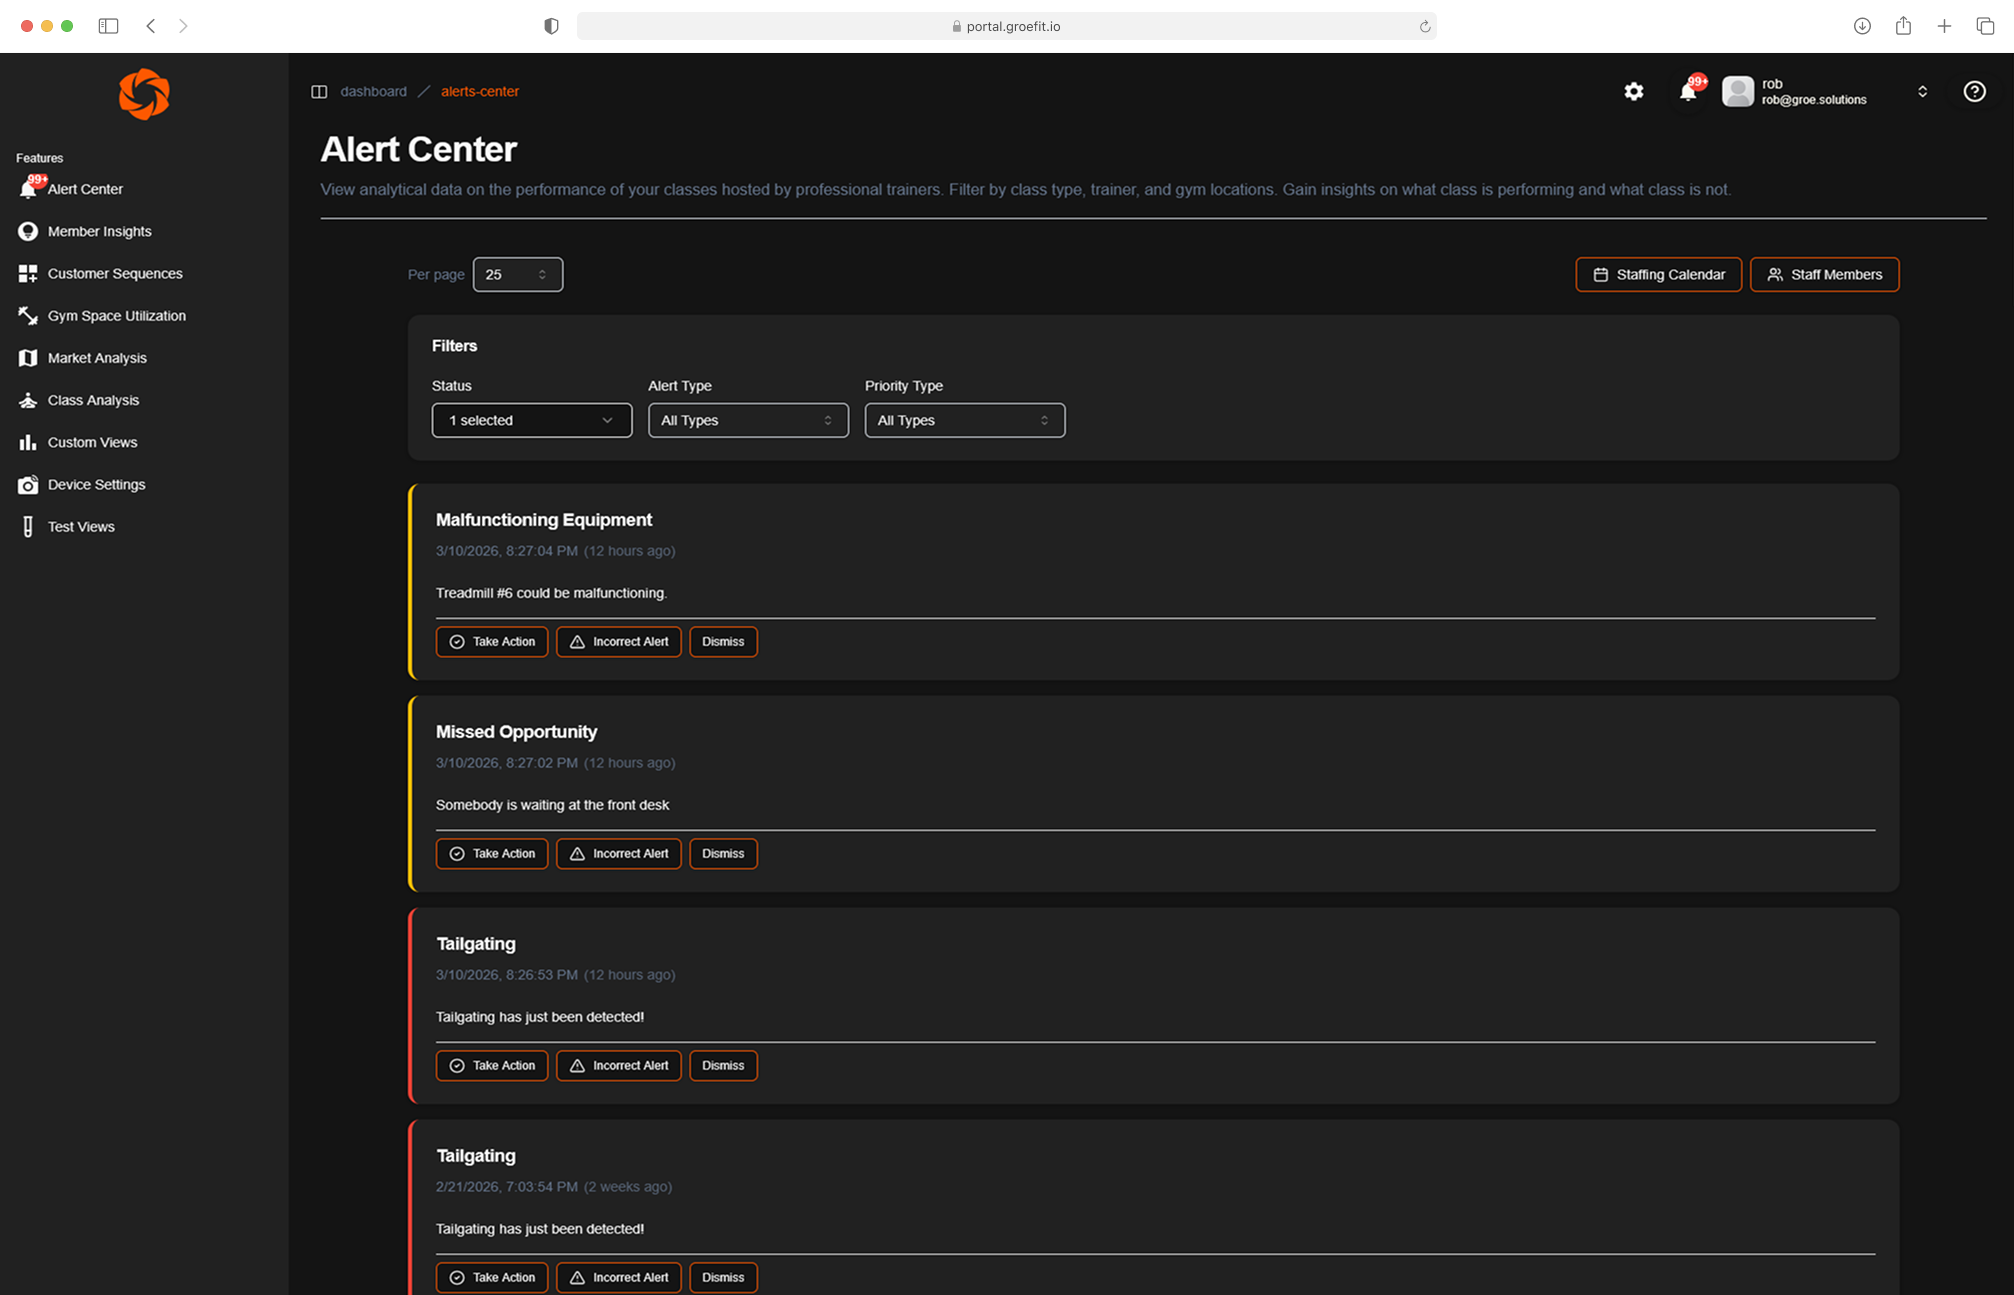Mark the Tailgating alert as Incorrect Alert
This screenshot has width=2014, height=1295.
coord(618,1065)
